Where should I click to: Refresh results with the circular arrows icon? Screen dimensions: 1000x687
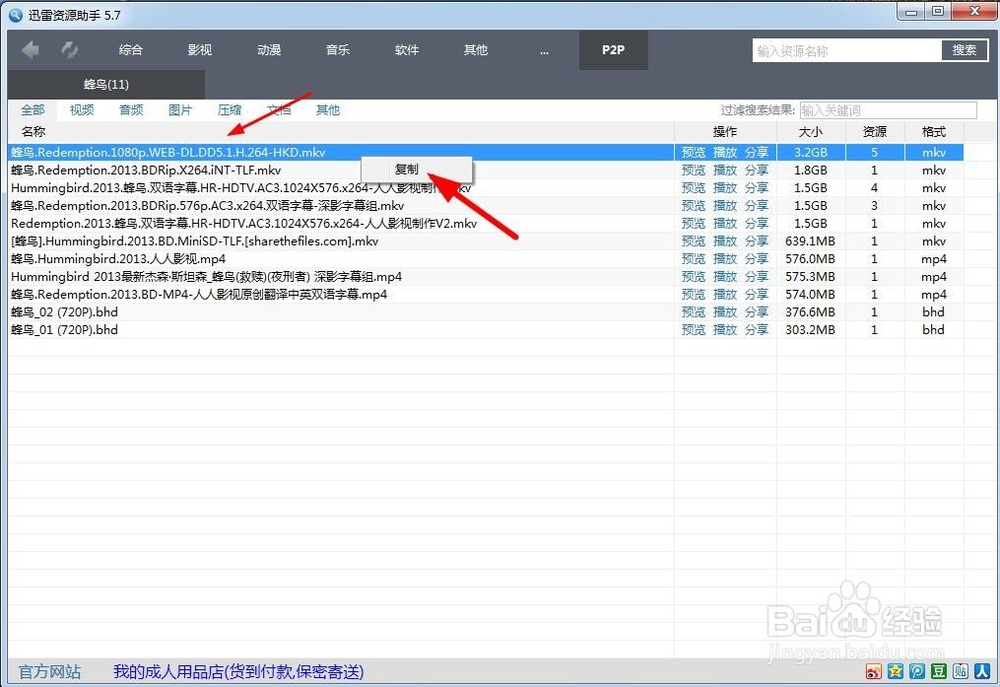click(70, 50)
